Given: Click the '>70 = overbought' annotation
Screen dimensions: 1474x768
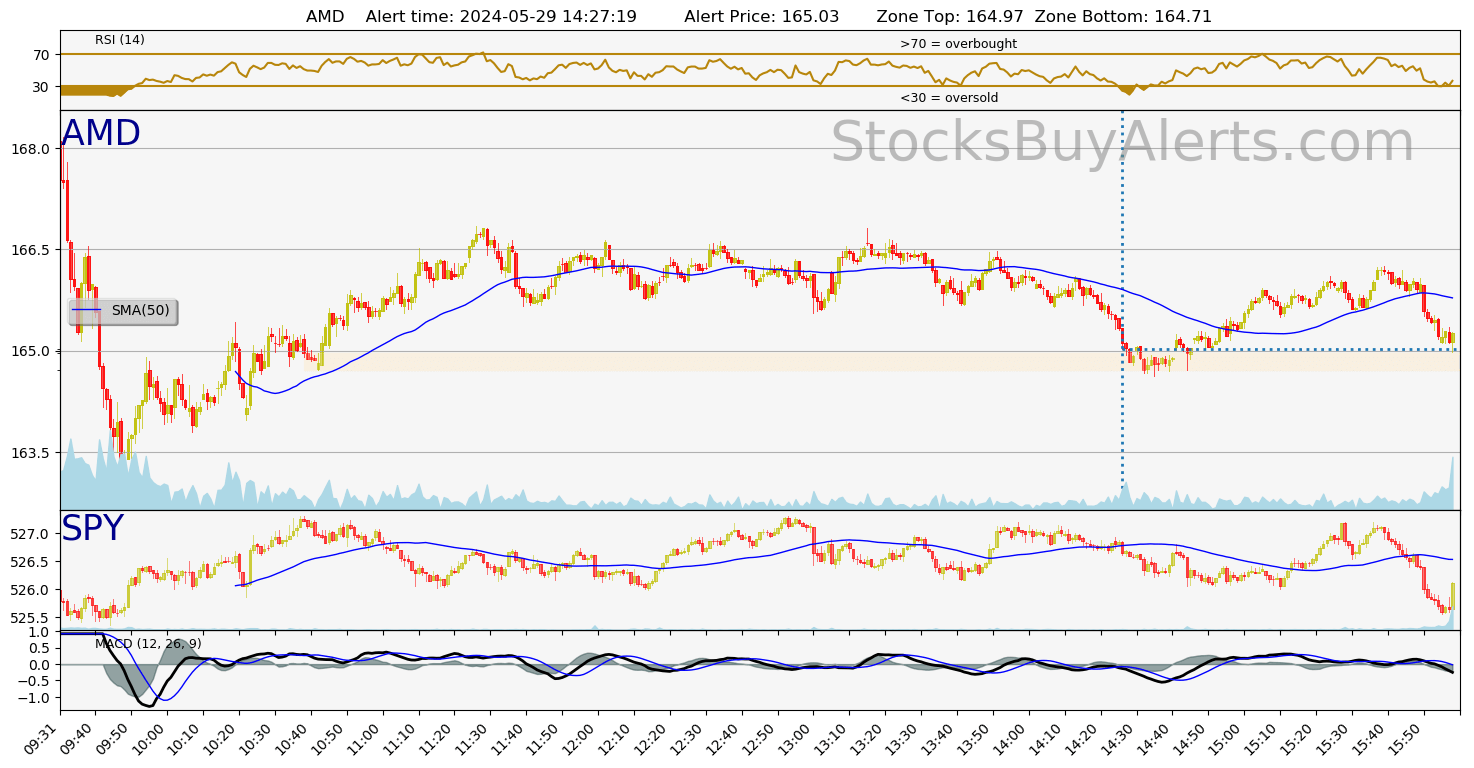Looking at the screenshot, I should tap(958, 44).
